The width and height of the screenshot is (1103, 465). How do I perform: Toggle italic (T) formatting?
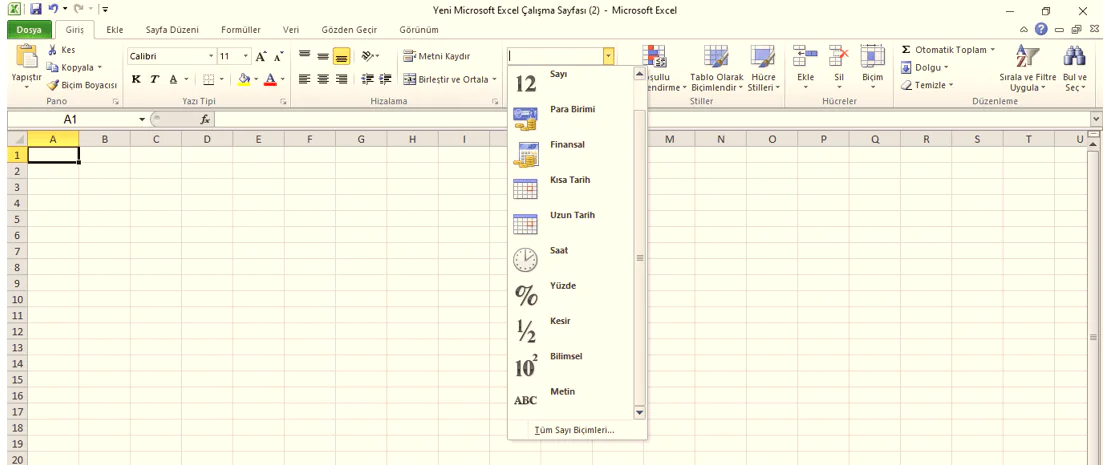point(155,79)
